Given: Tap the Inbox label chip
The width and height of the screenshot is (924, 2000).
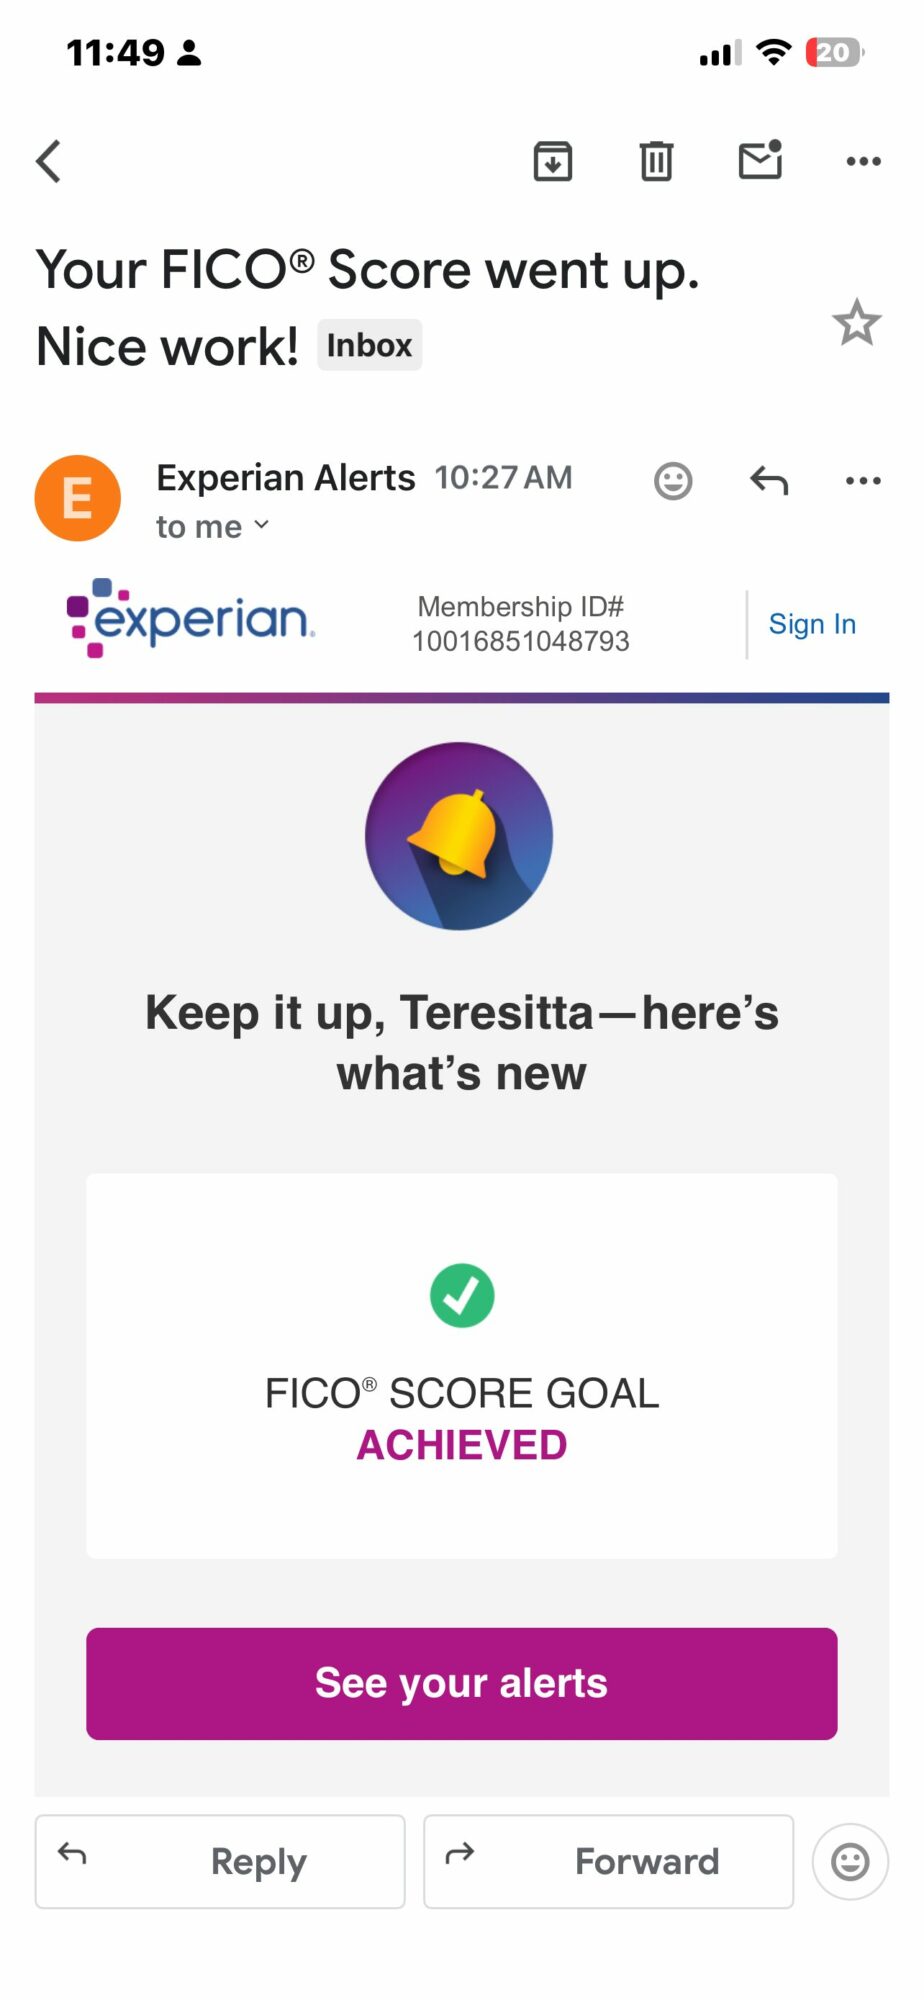Looking at the screenshot, I should click(x=369, y=345).
